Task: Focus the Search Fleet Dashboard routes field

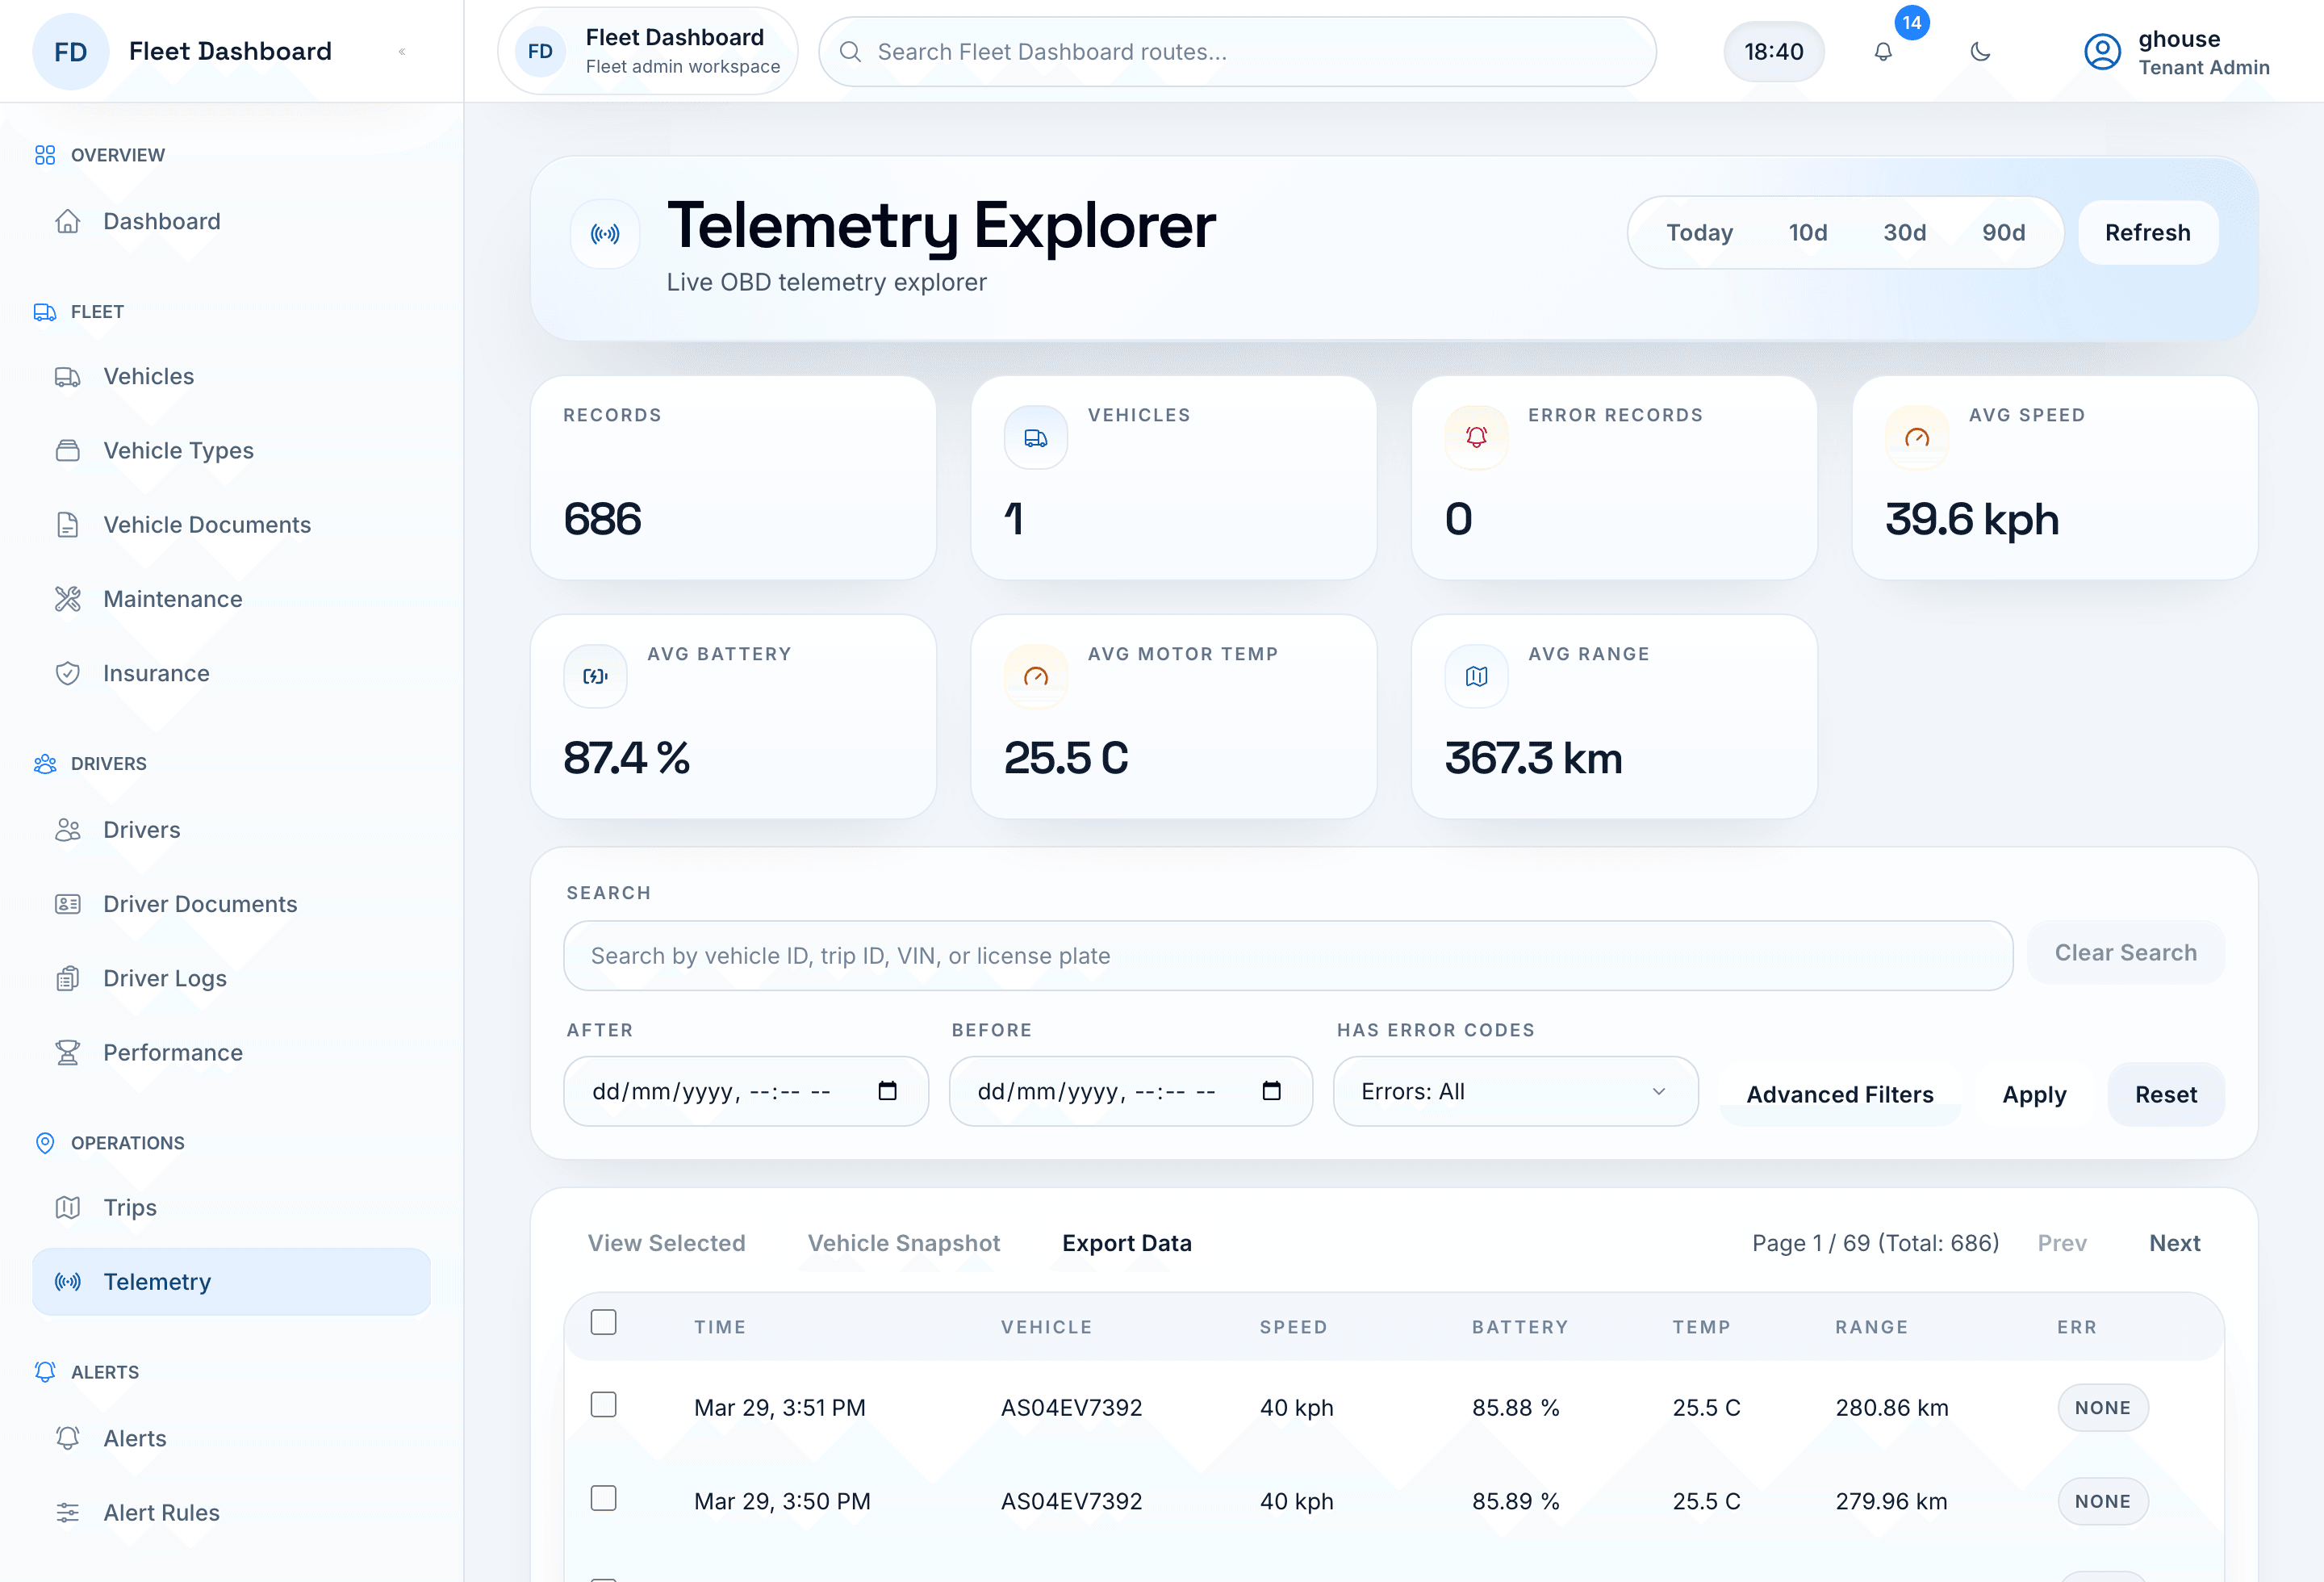Action: [1237, 51]
